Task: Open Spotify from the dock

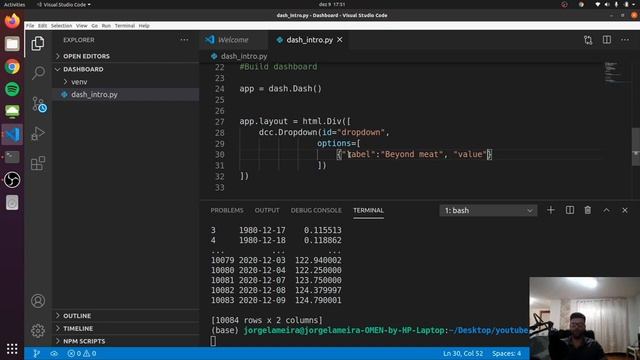Action: [12, 89]
